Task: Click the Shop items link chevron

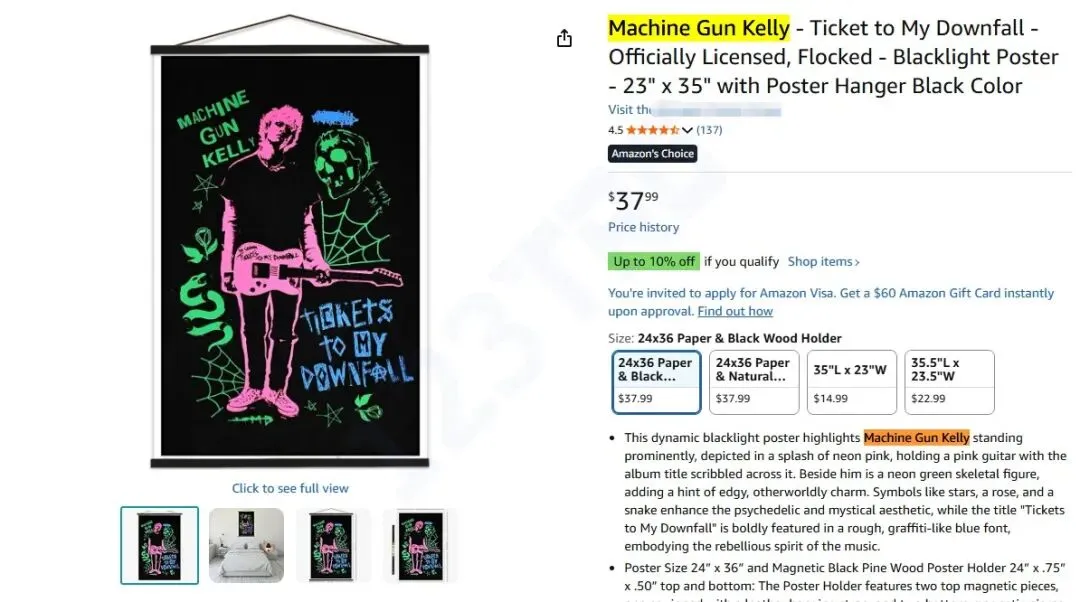Action: pyautogui.click(x=857, y=262)
